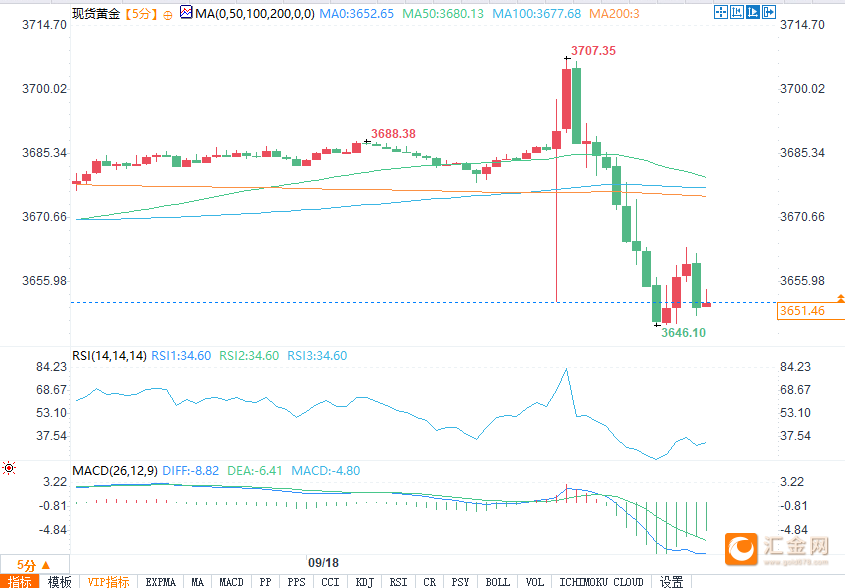The image size is (845, 588).
Task: Click the MA100:3677.68 value
Action: [537, 13]
